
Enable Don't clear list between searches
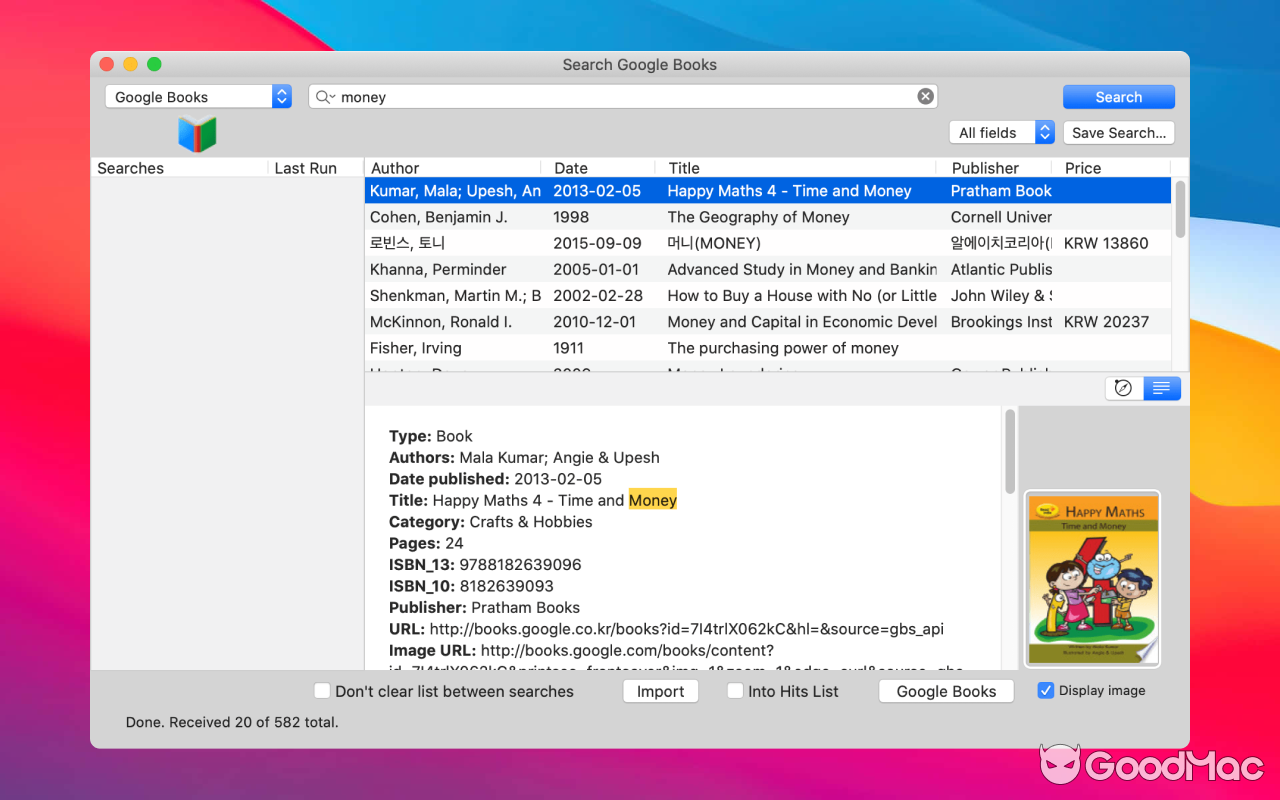(x=322, y=691)
